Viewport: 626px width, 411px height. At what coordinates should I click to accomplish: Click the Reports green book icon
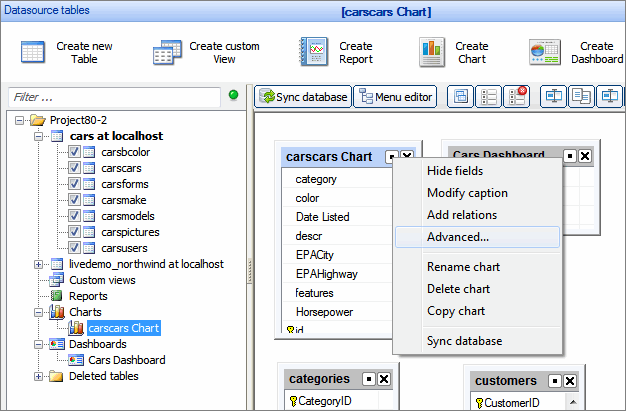pyautogui.click(x=57, y=296)
